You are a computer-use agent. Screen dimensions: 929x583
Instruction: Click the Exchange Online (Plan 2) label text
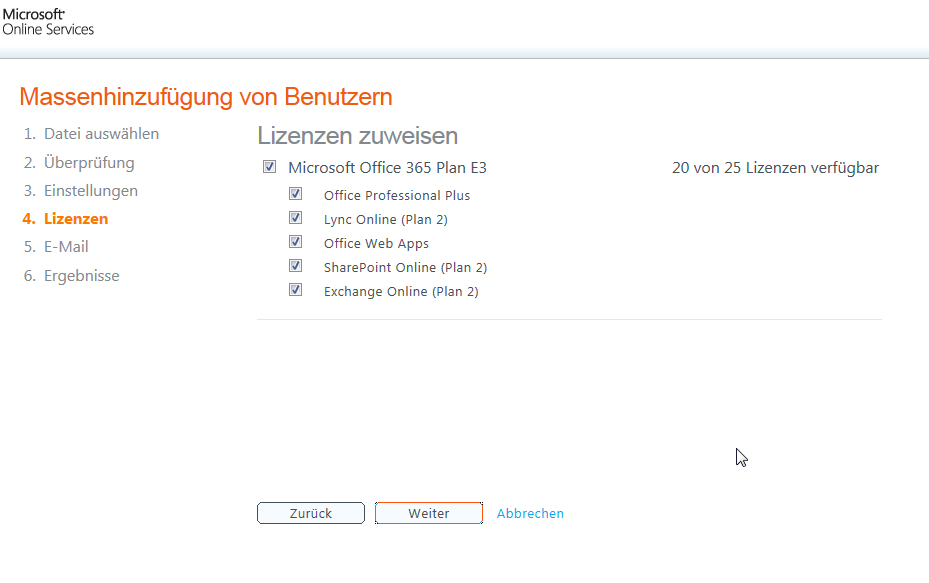tap(401, 291)
